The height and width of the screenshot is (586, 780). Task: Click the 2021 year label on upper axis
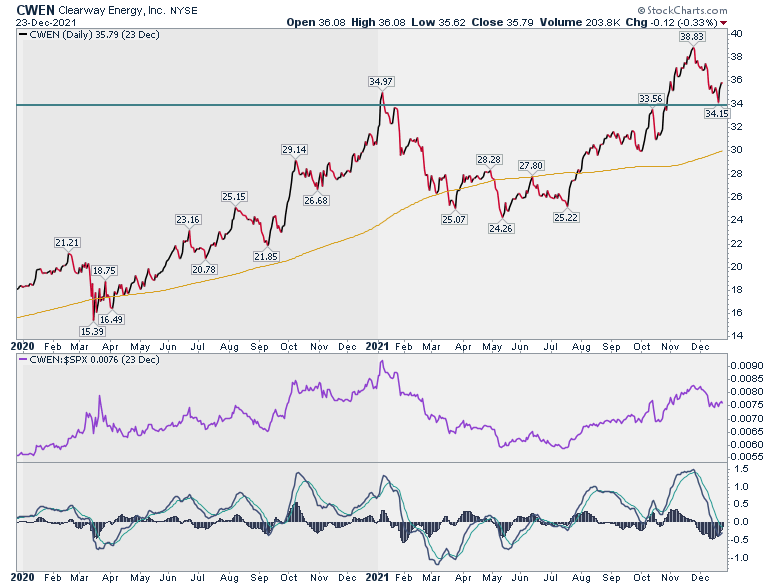tap(377, 346)
